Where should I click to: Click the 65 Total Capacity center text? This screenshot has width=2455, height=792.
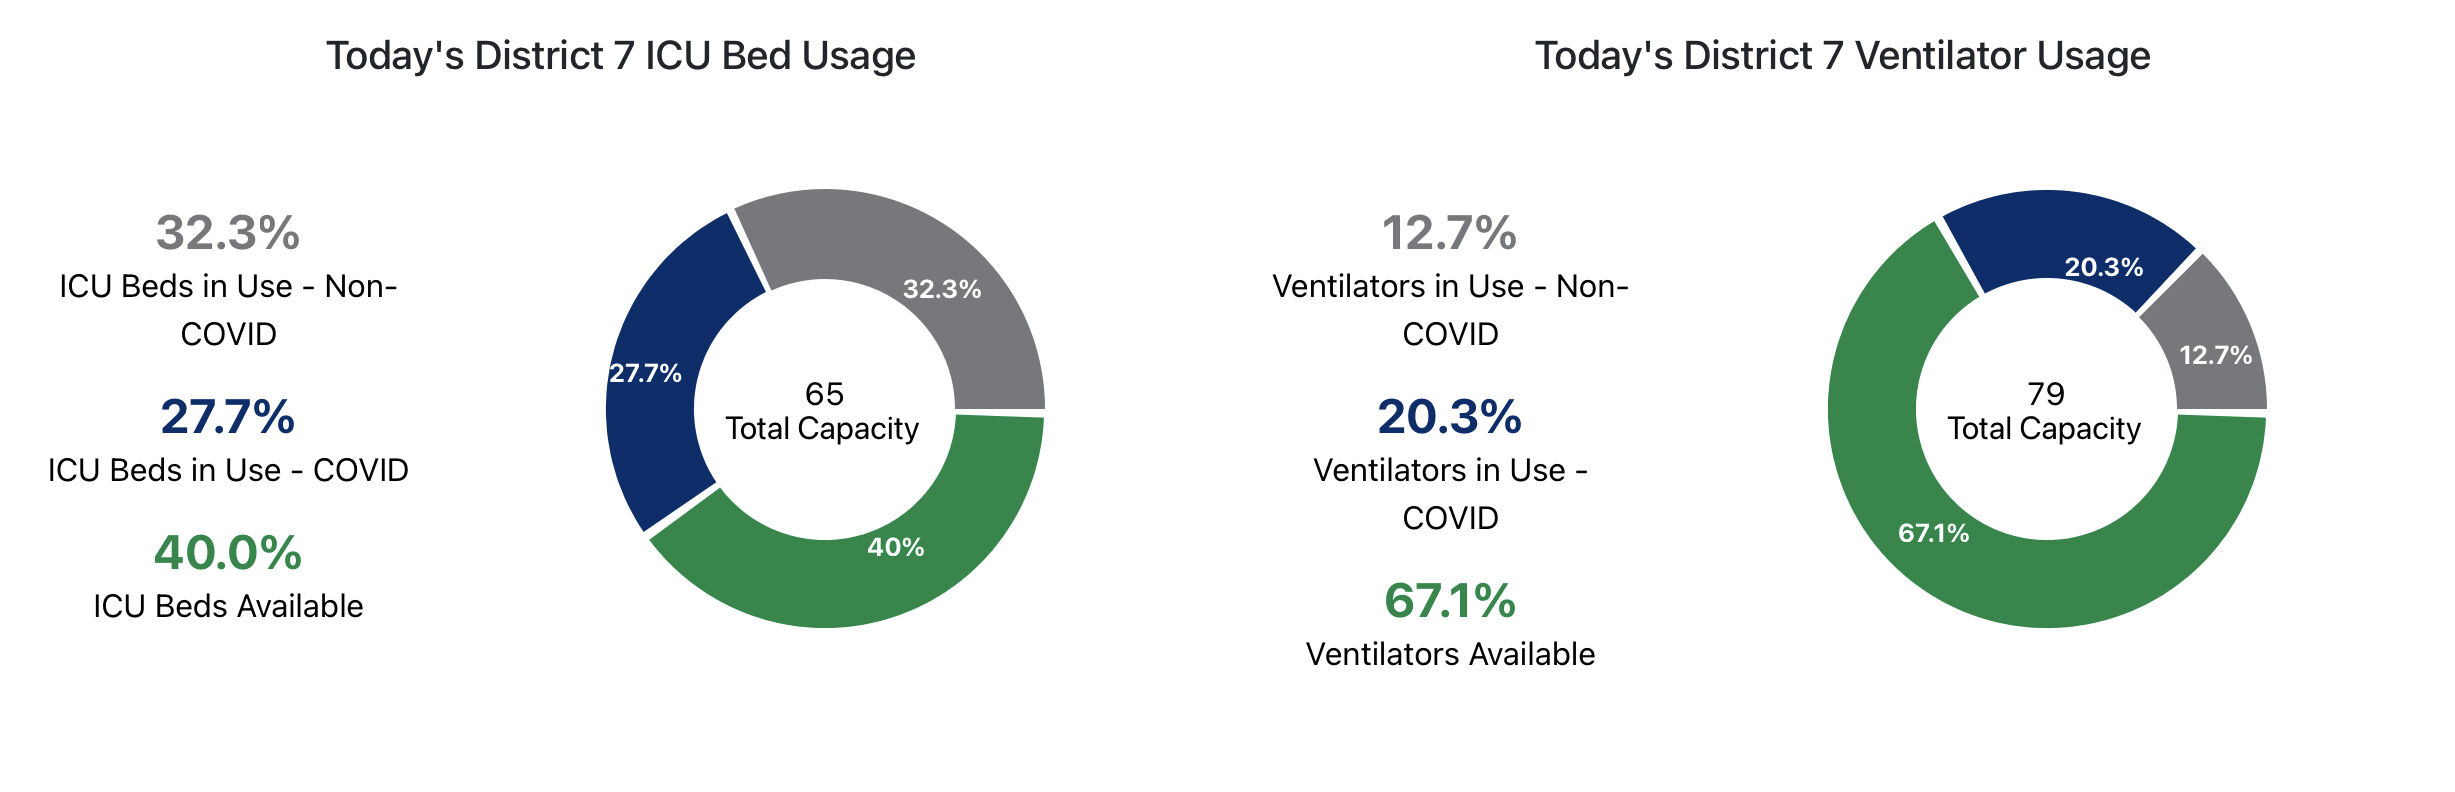click(823, 411)
